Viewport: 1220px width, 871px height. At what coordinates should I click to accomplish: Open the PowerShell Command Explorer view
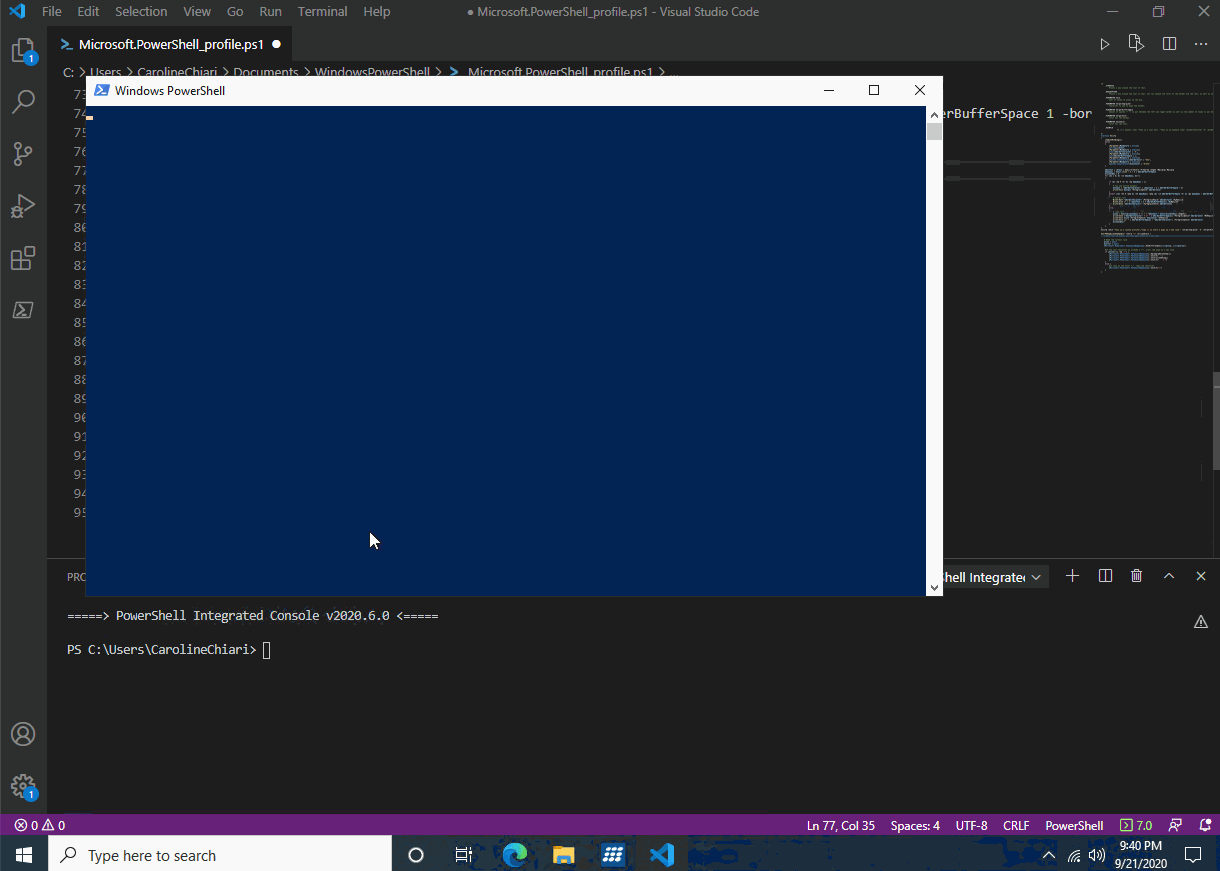coord(23,310)
